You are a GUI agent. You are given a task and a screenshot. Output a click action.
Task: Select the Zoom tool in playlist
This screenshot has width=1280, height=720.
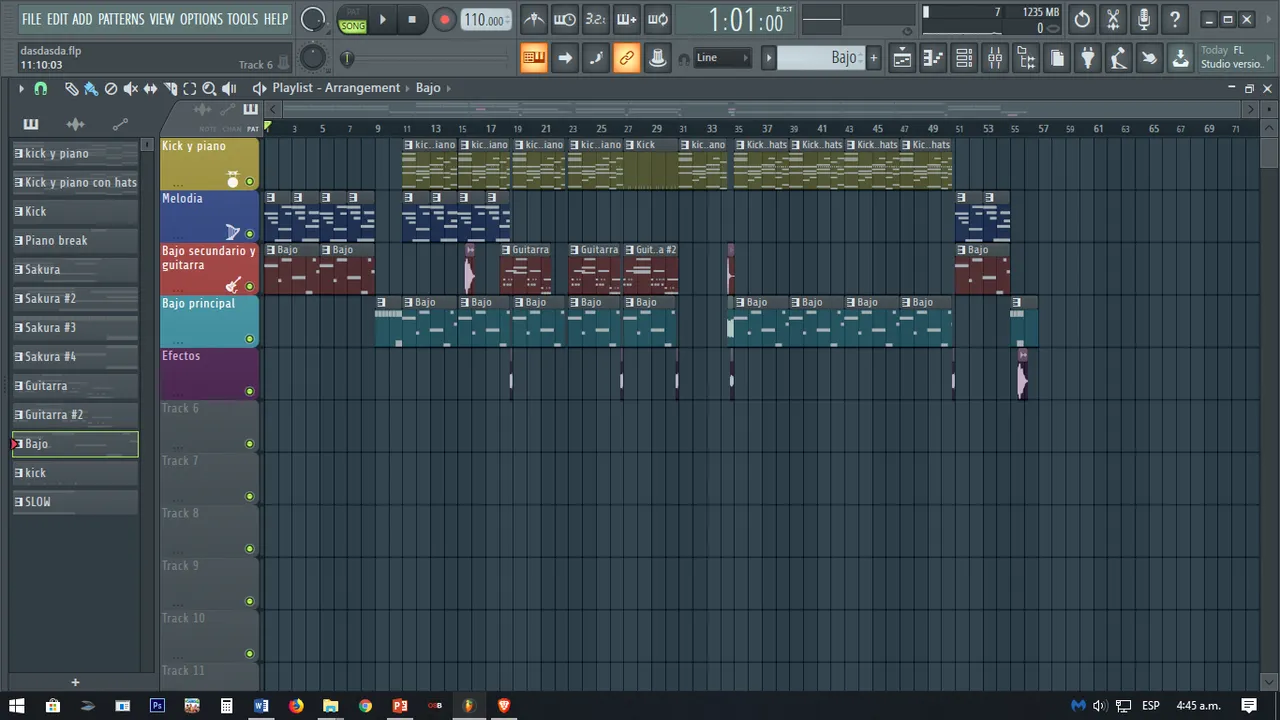coord(210,88)
